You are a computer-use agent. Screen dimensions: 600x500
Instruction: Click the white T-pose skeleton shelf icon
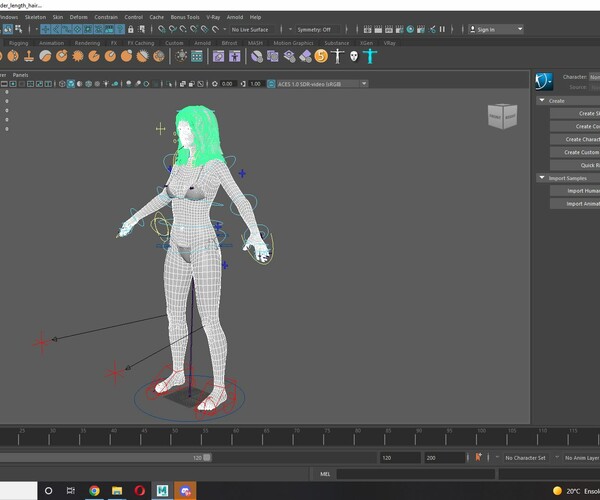pos(338,56)
